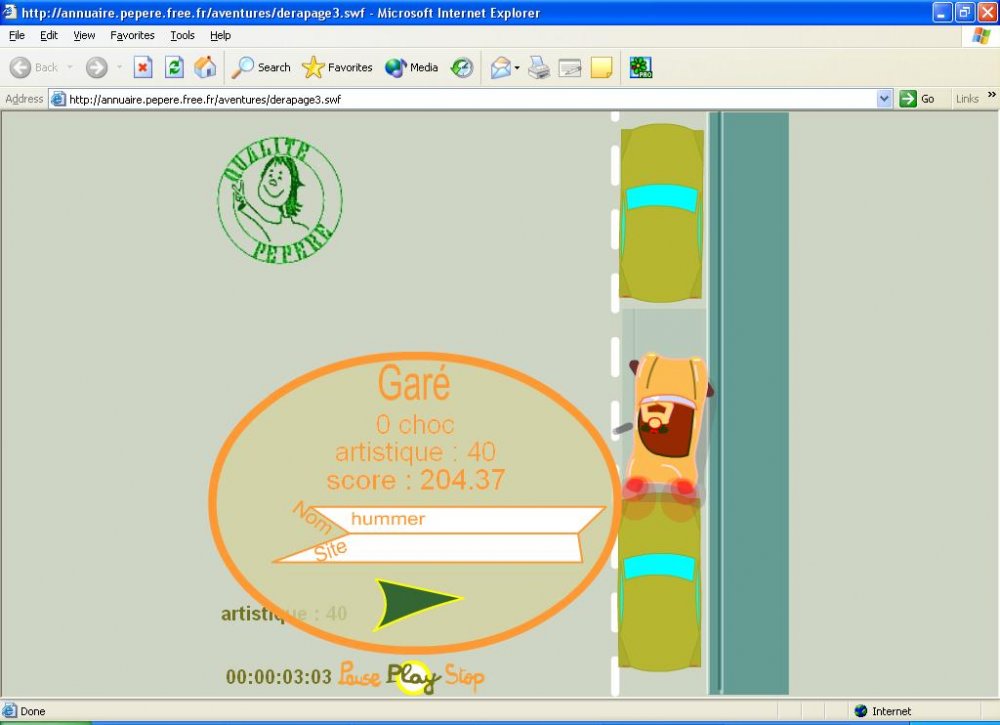The width and height of the screenshot is (1000, 725).
Task: Expand the address bar dropdown
Action: coord(884,99)
